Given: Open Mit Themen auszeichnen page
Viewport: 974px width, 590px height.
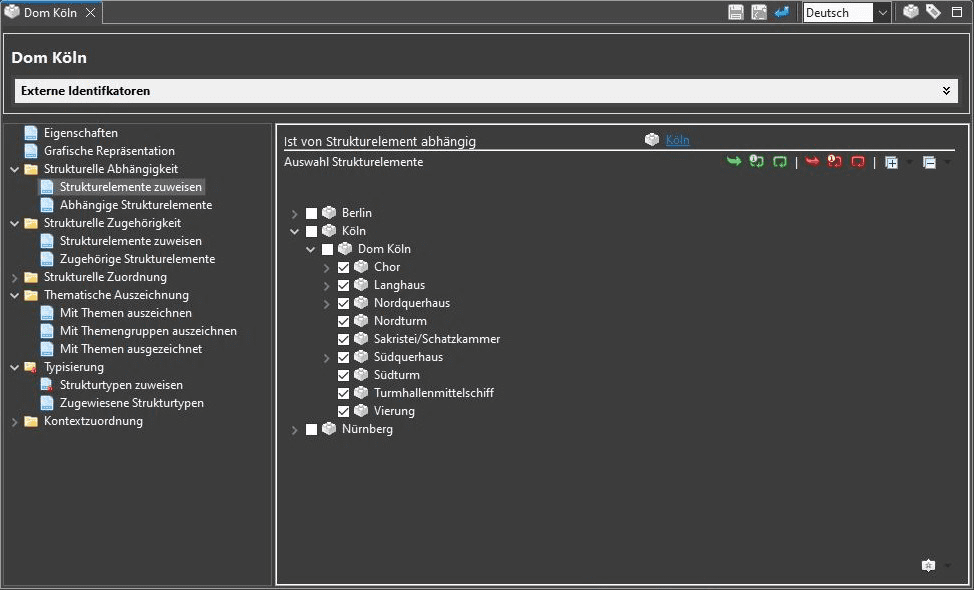Looking at the screenshot, I should click(x=125, y=313).
